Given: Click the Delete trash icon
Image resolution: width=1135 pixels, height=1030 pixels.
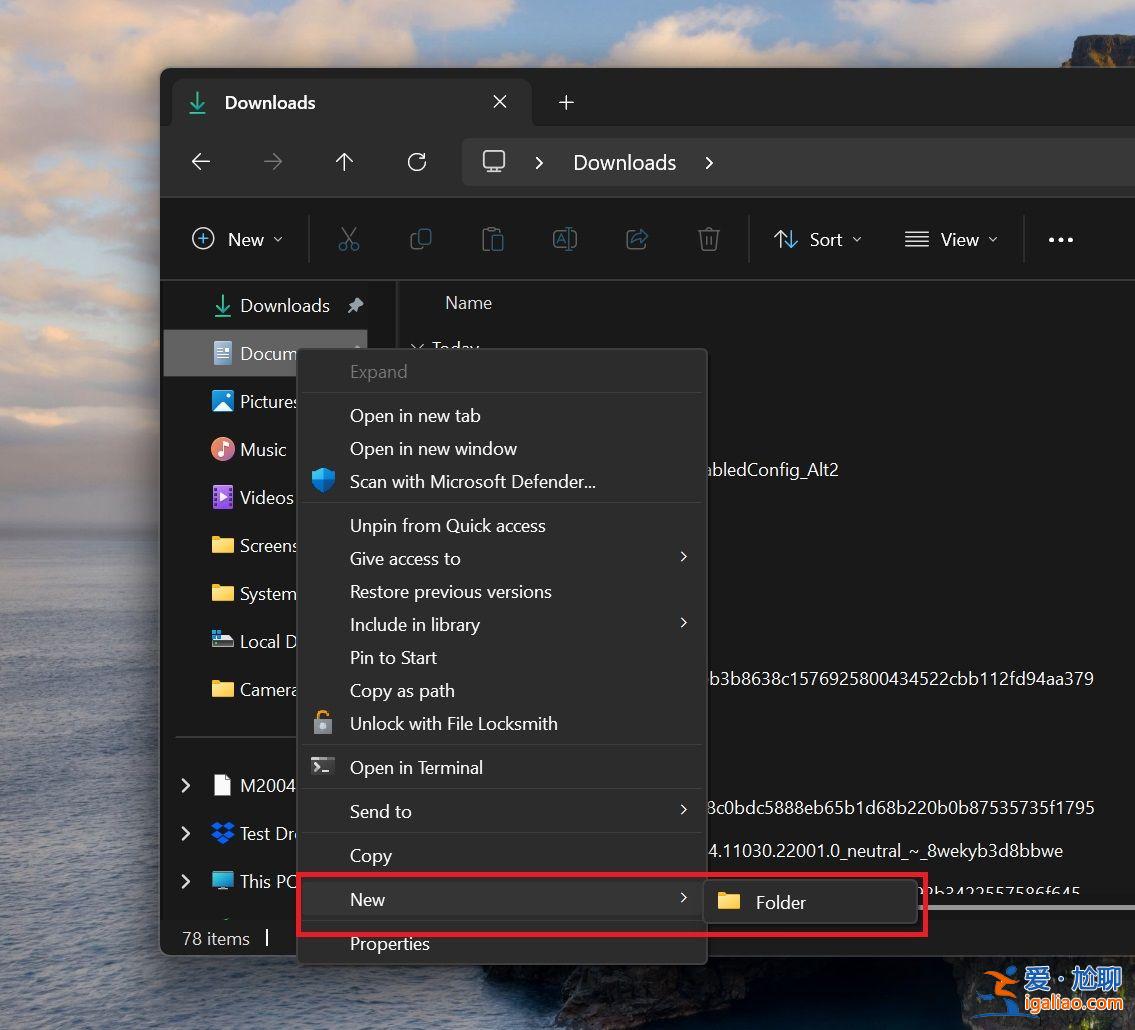Looking at the screenshot, I should [708, 239].
